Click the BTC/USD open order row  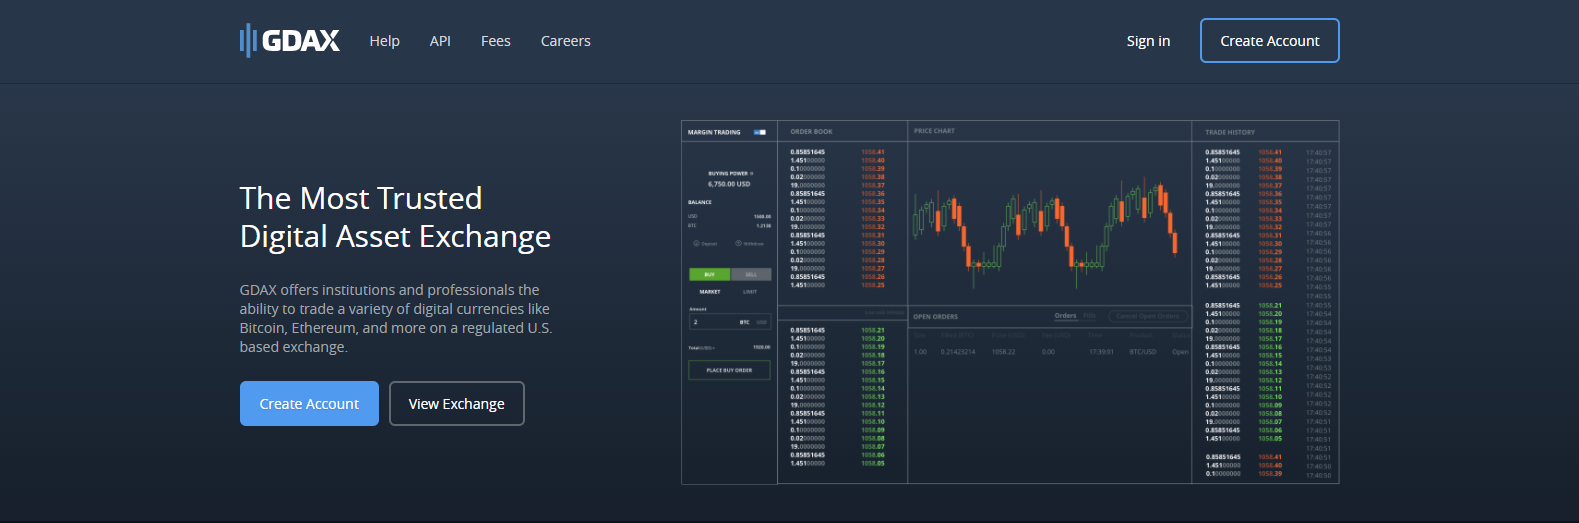coord(1050,352)
